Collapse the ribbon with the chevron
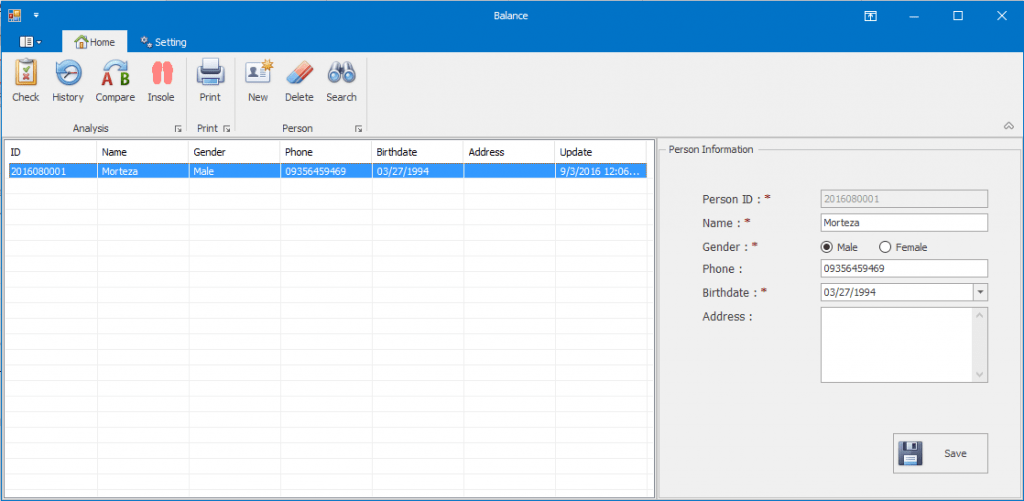The image size is (1024, 501). pos(1008,125)
